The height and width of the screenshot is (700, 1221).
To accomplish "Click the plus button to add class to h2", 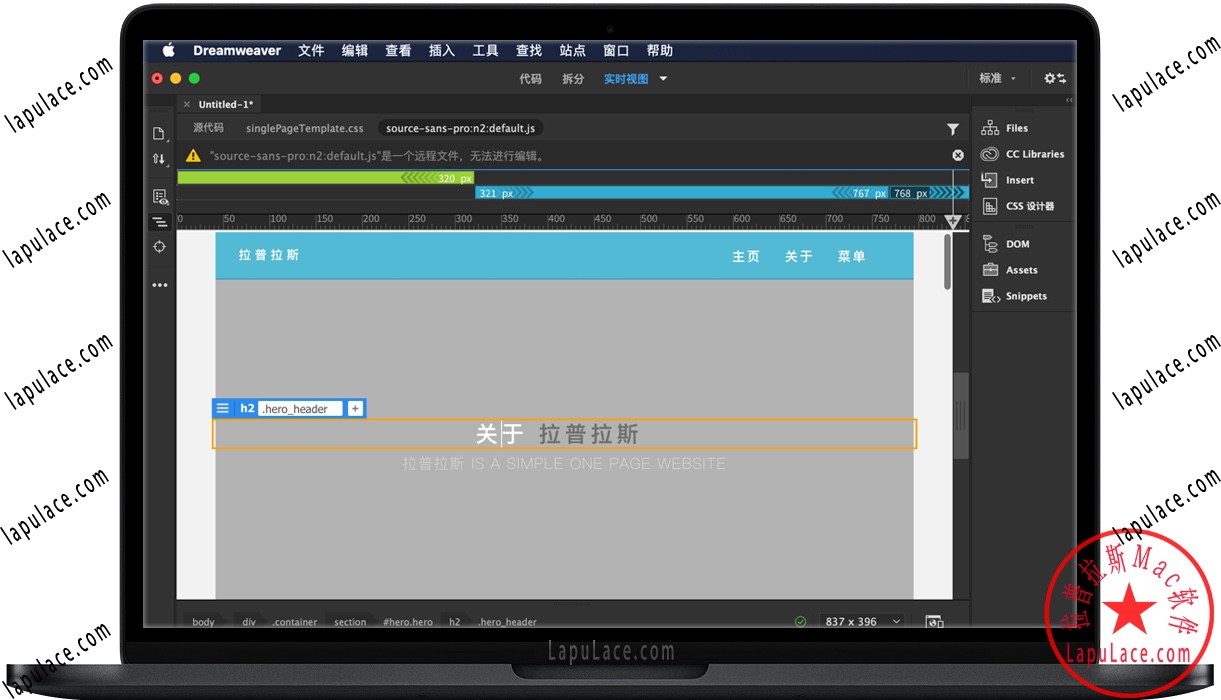I will pyautogui.click(x=355, y=408).
